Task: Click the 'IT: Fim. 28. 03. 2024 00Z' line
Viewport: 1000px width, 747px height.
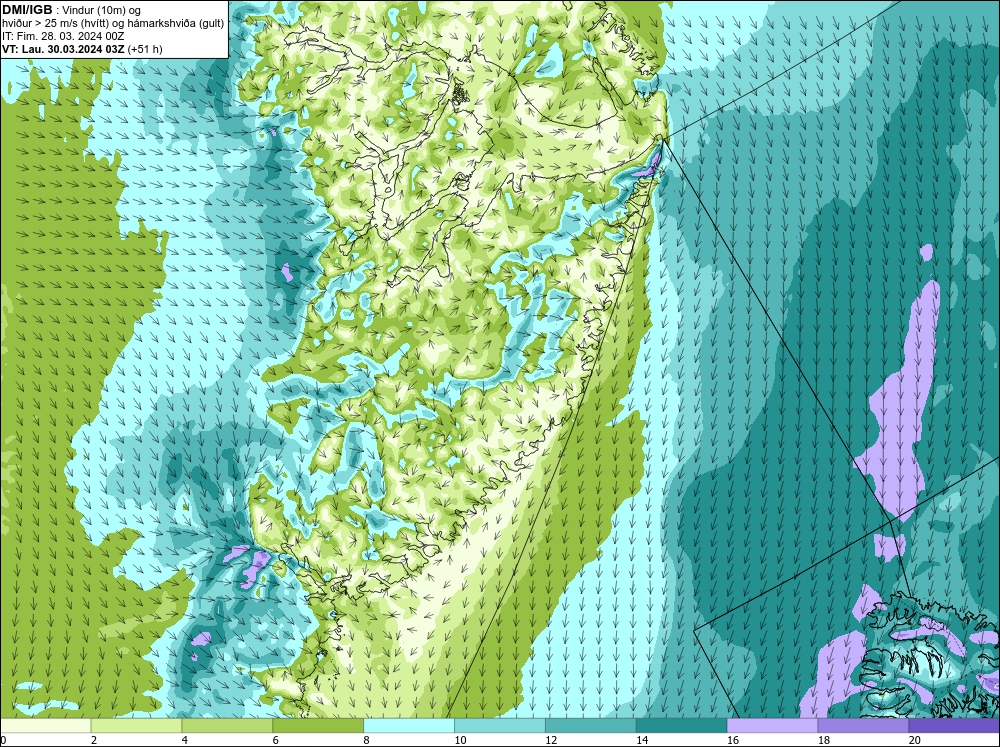Action: pos(63,36)
